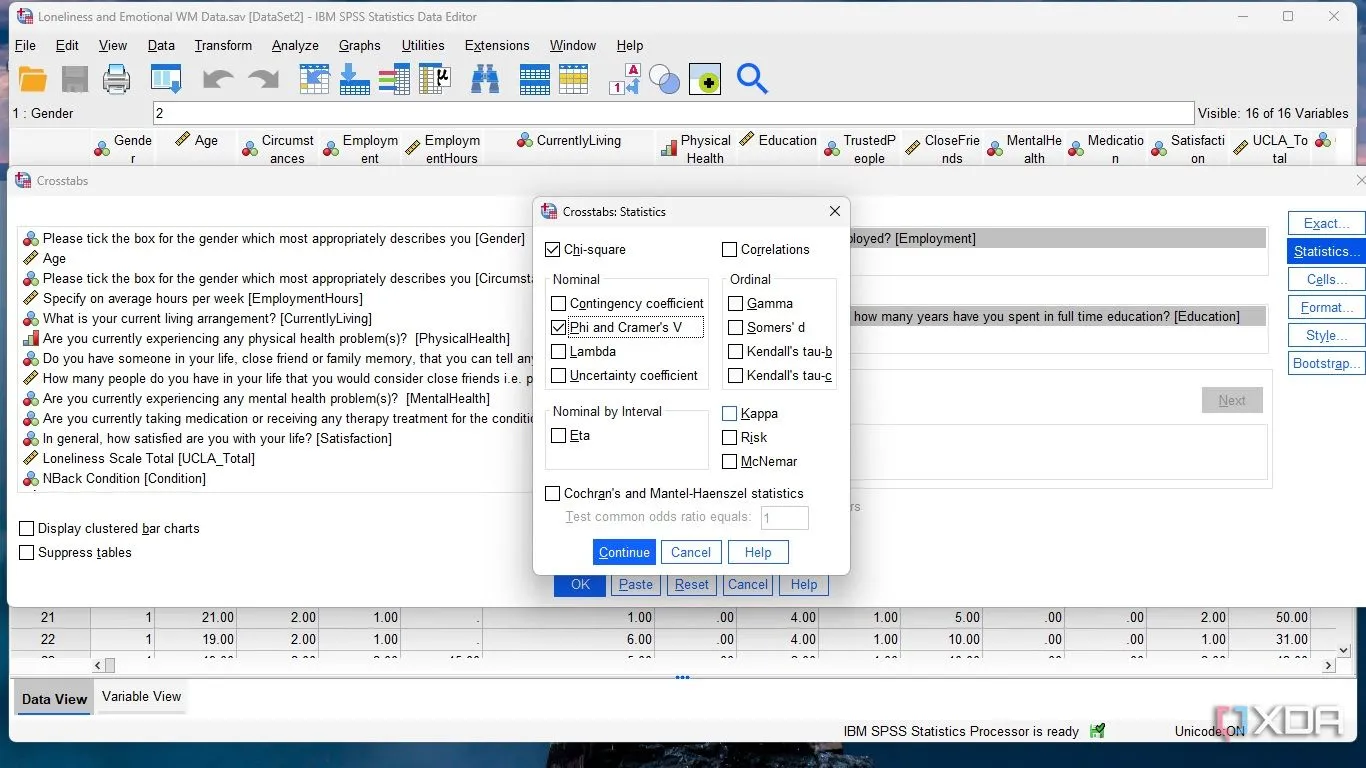
Task: Click the Save file disk icon
Action: click(x=75, y=79)
